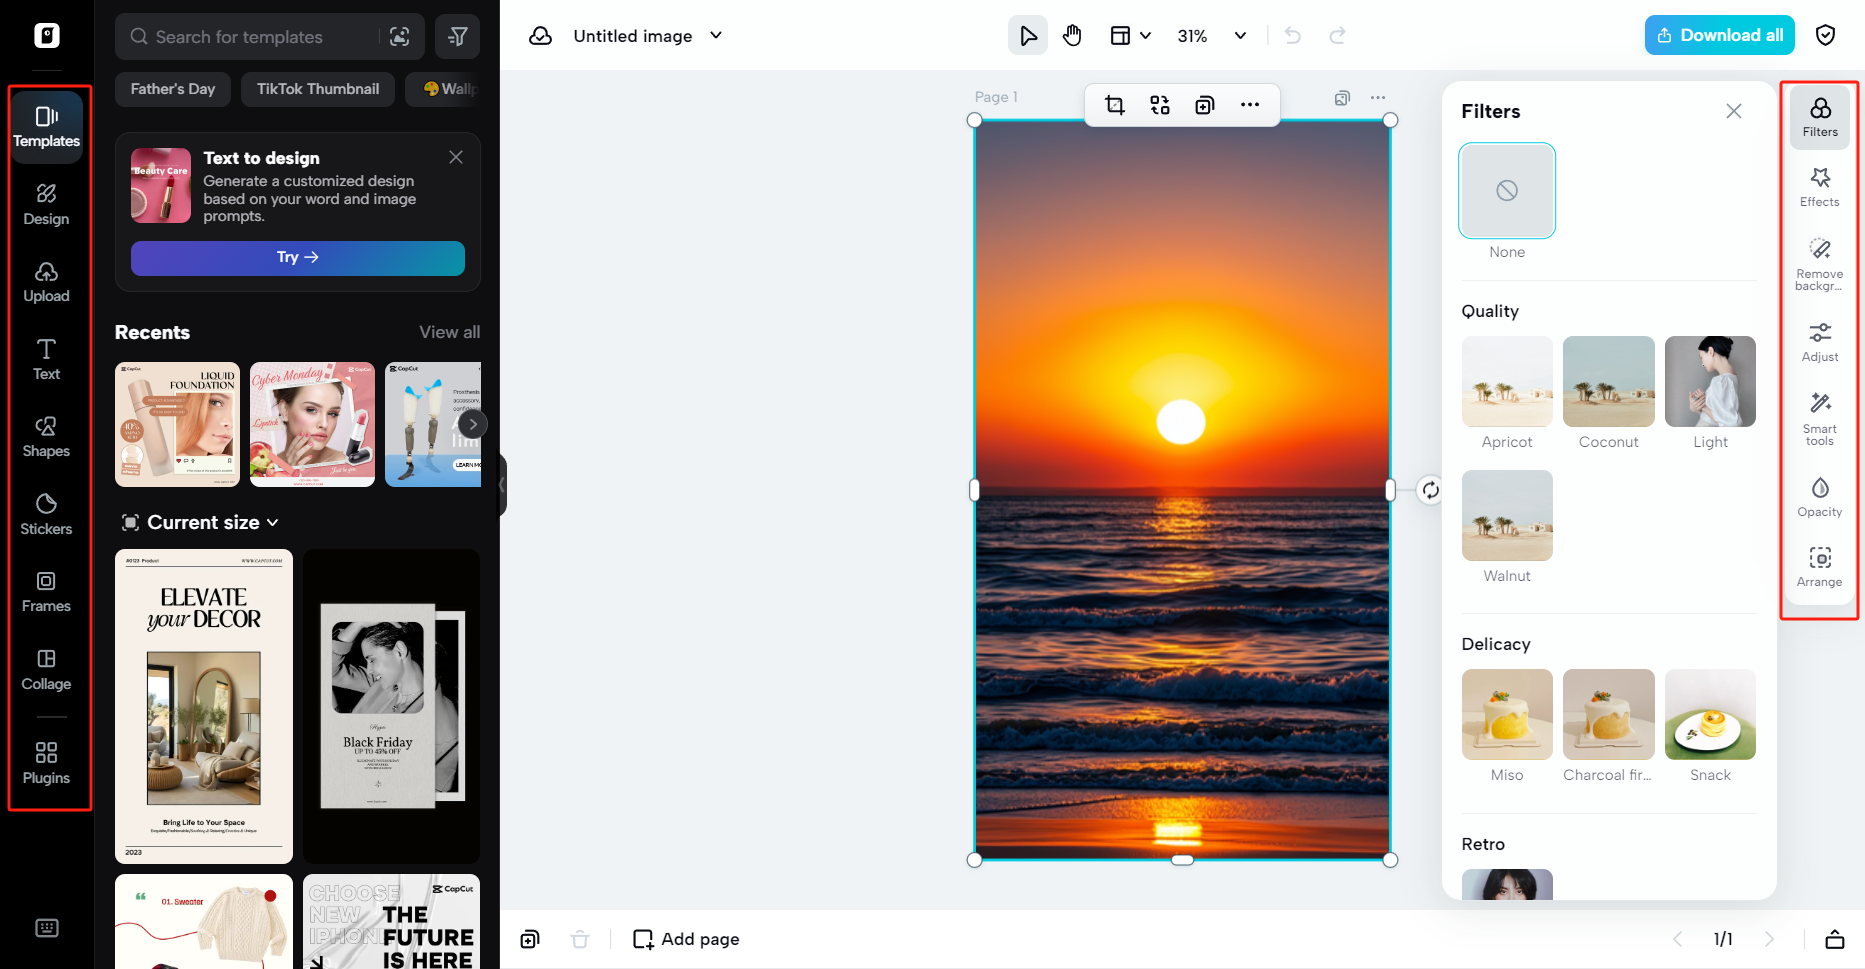Switch to the Father's Day template category

point(172,89)
